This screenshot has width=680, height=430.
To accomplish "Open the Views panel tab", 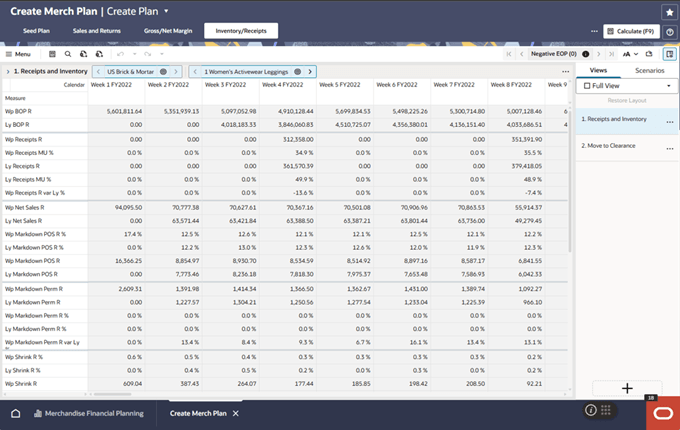I will point(598,70).
